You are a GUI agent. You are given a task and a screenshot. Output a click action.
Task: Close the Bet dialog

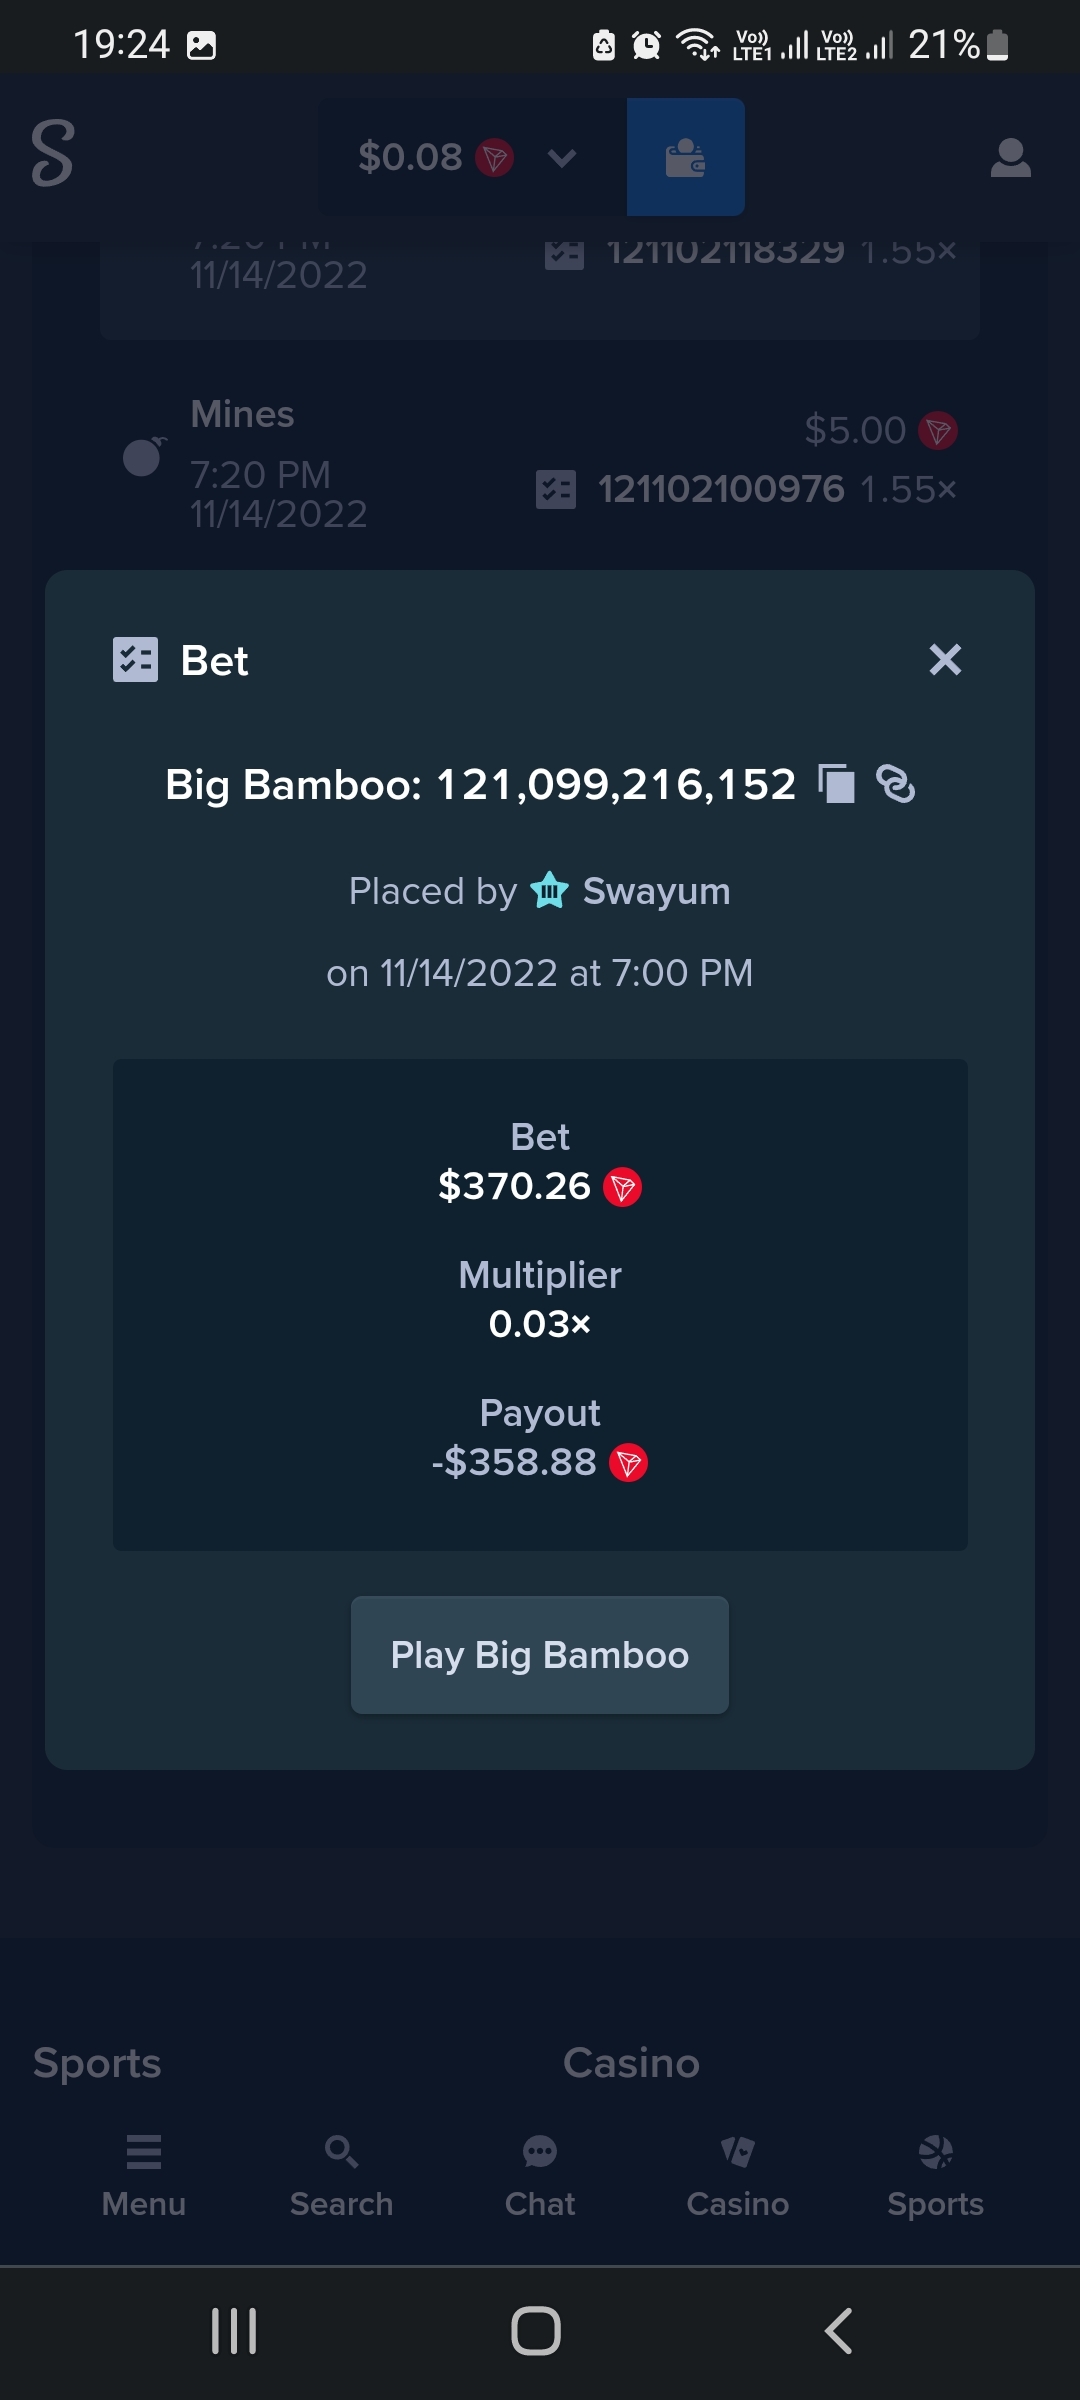945,660
